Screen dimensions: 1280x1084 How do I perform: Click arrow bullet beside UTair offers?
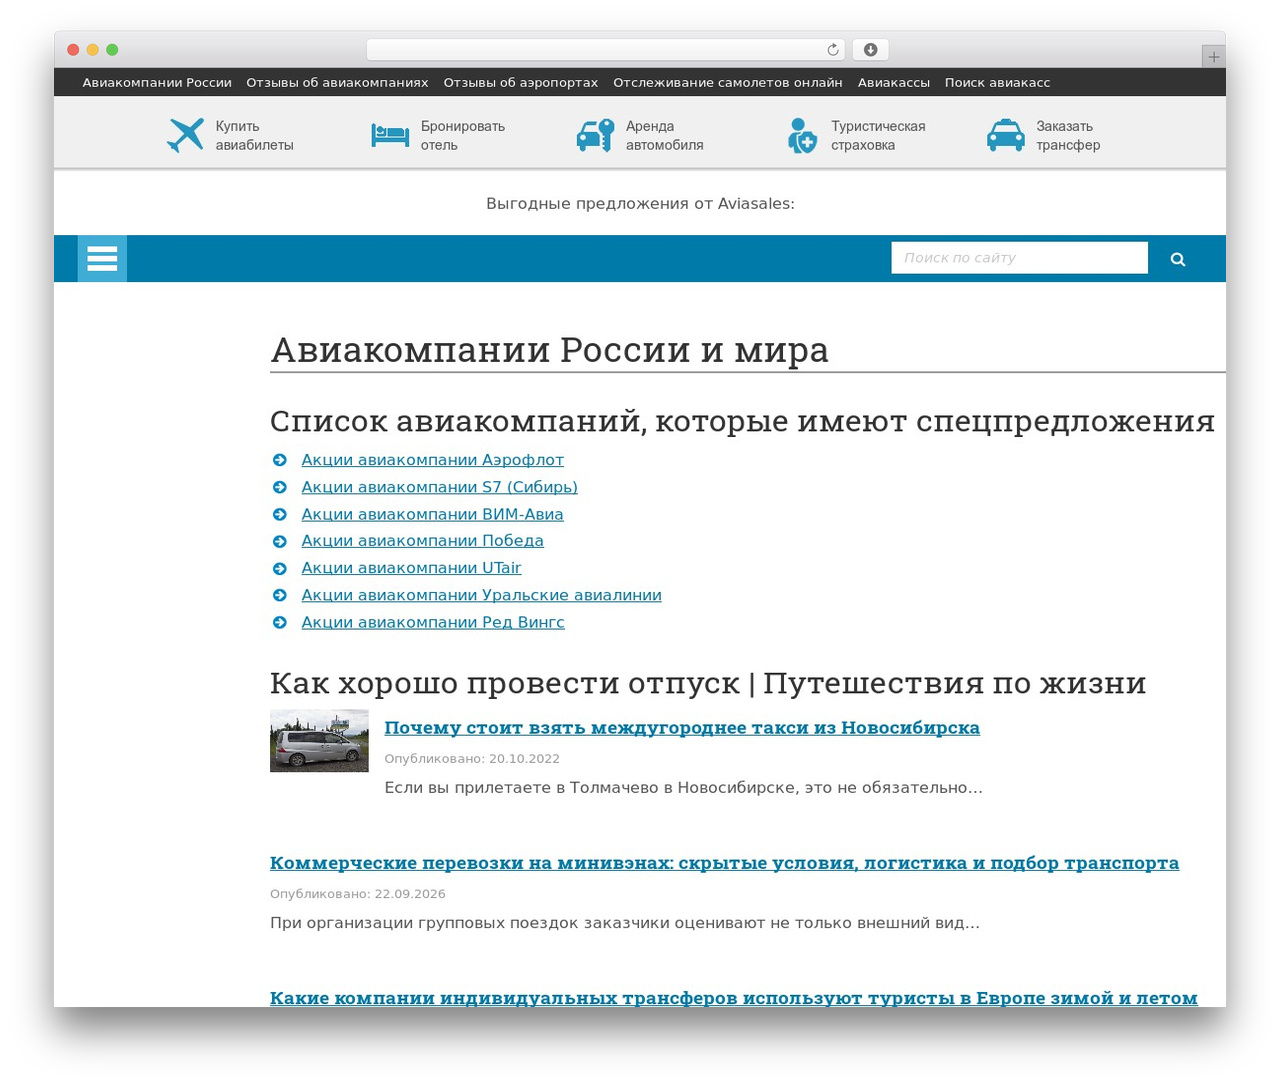click(x=280, y=568)
